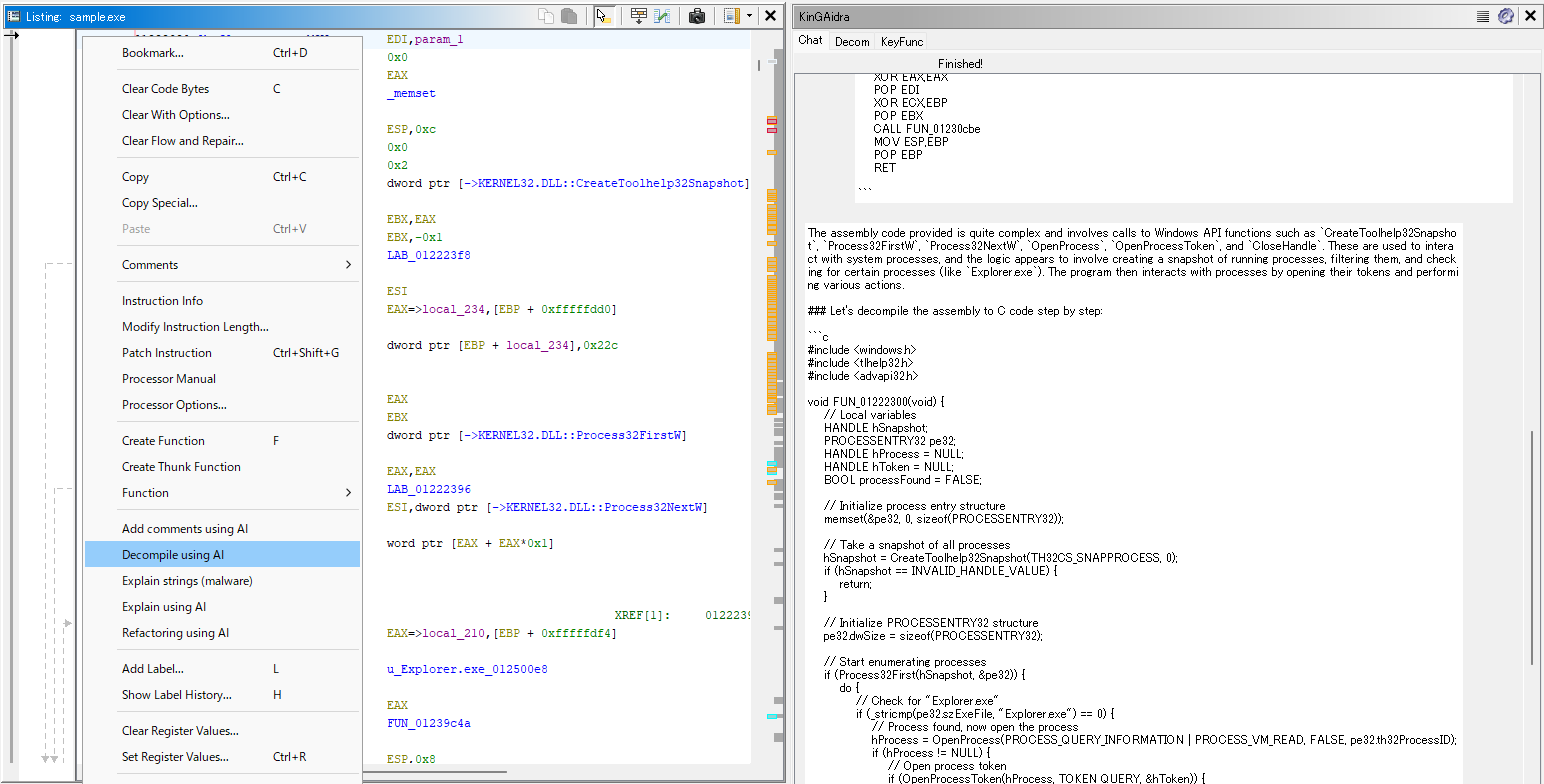
Task: Click the edit listing fields icon
Action: [639, 16]
